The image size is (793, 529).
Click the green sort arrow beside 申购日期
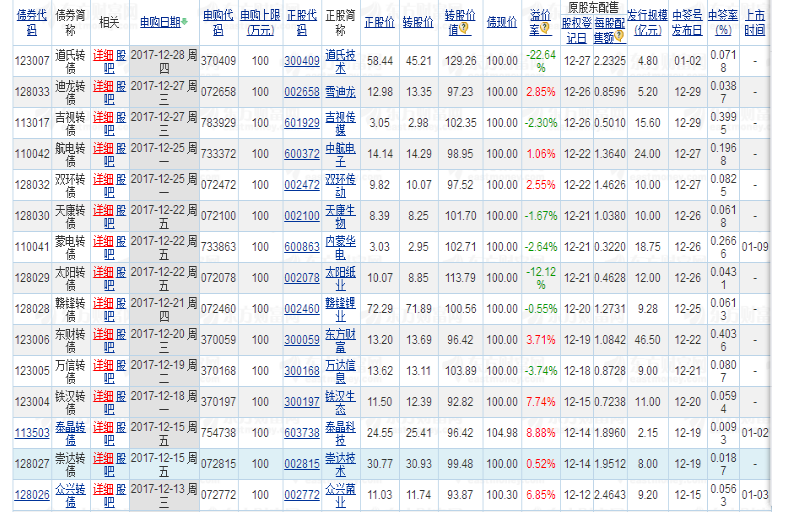point(185,22)
